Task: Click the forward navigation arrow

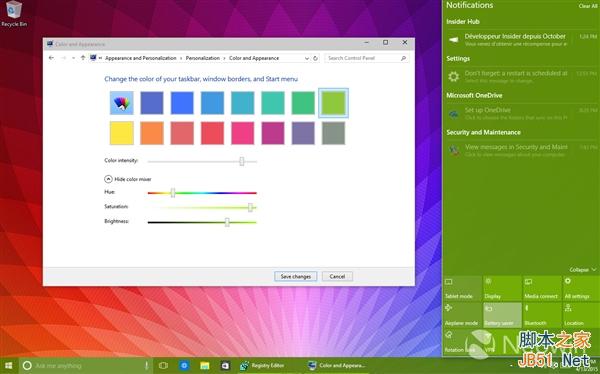Action: [x=64, y=58]
